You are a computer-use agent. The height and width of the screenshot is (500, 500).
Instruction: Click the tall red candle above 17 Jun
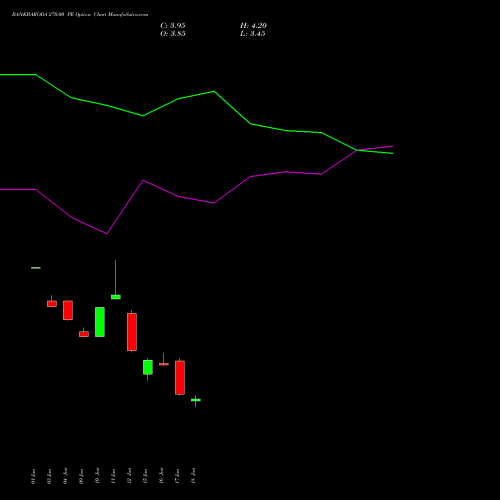180,378
